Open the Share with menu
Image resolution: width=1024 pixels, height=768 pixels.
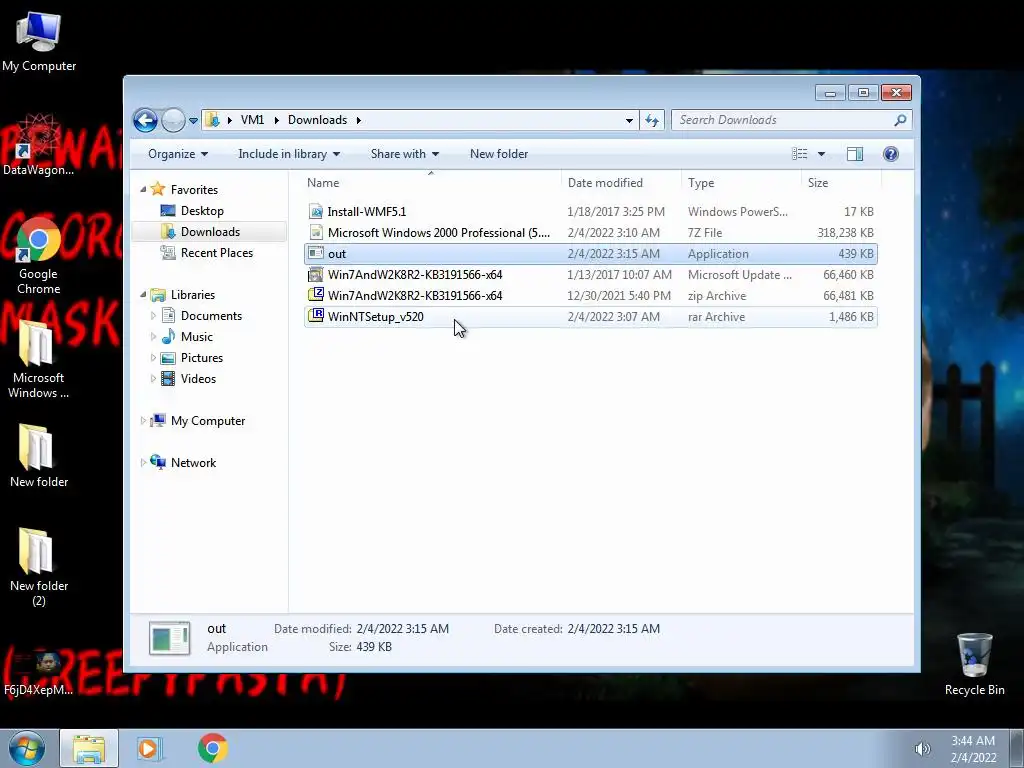pos(404,154)
